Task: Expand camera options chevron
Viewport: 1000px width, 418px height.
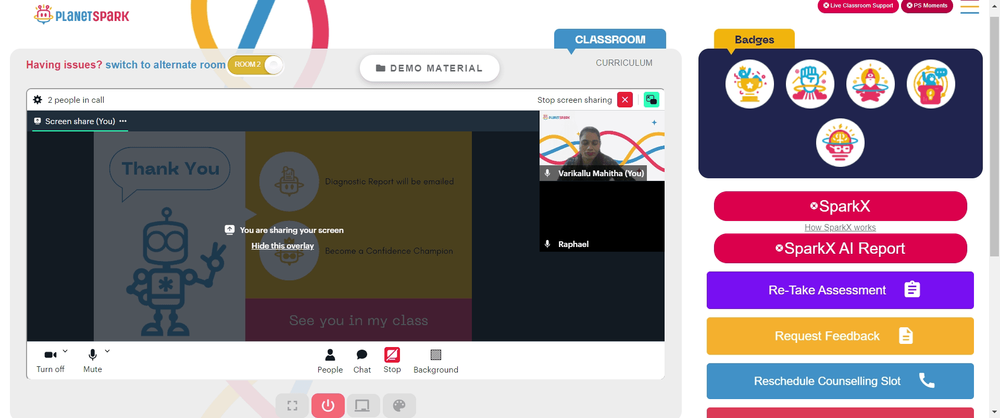Action: 65,351
